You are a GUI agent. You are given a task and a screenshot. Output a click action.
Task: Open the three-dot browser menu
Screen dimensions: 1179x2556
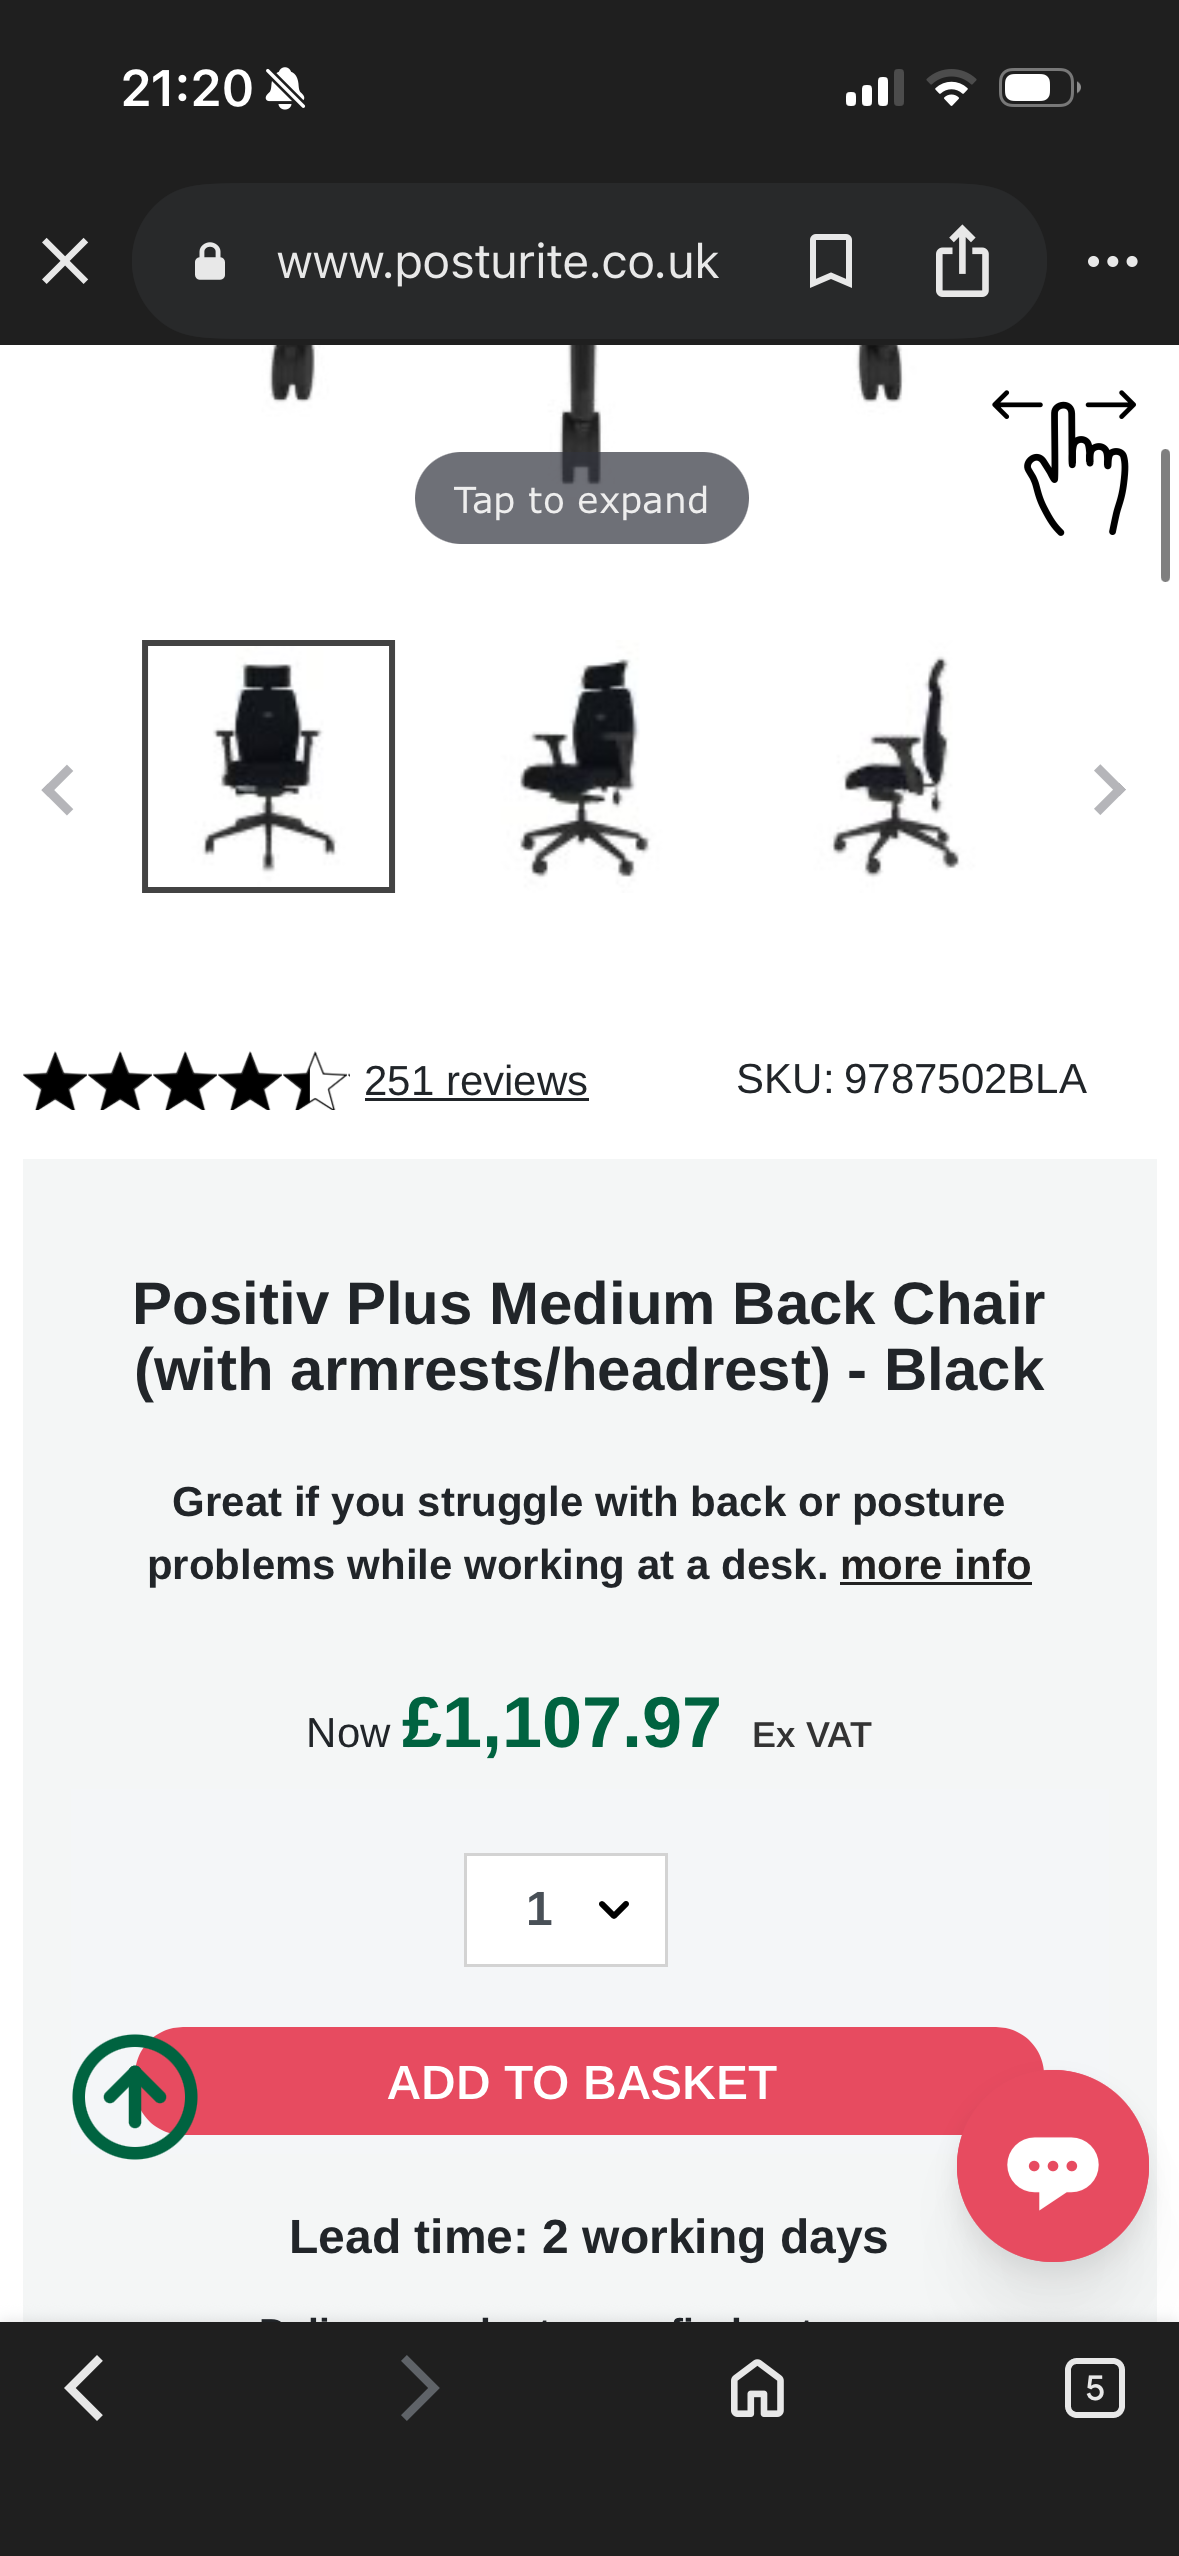pos(1112,262)
